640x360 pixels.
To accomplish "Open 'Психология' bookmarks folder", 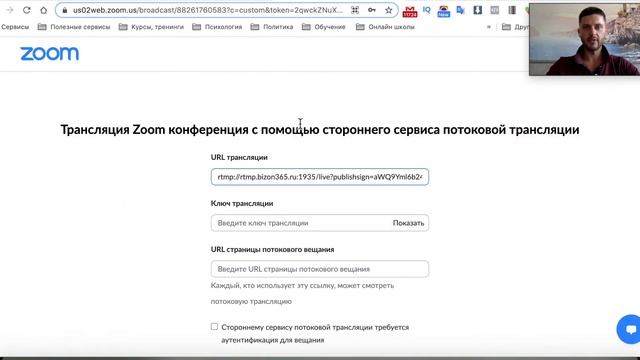I will pyautogui.click(x=217, y=27).
